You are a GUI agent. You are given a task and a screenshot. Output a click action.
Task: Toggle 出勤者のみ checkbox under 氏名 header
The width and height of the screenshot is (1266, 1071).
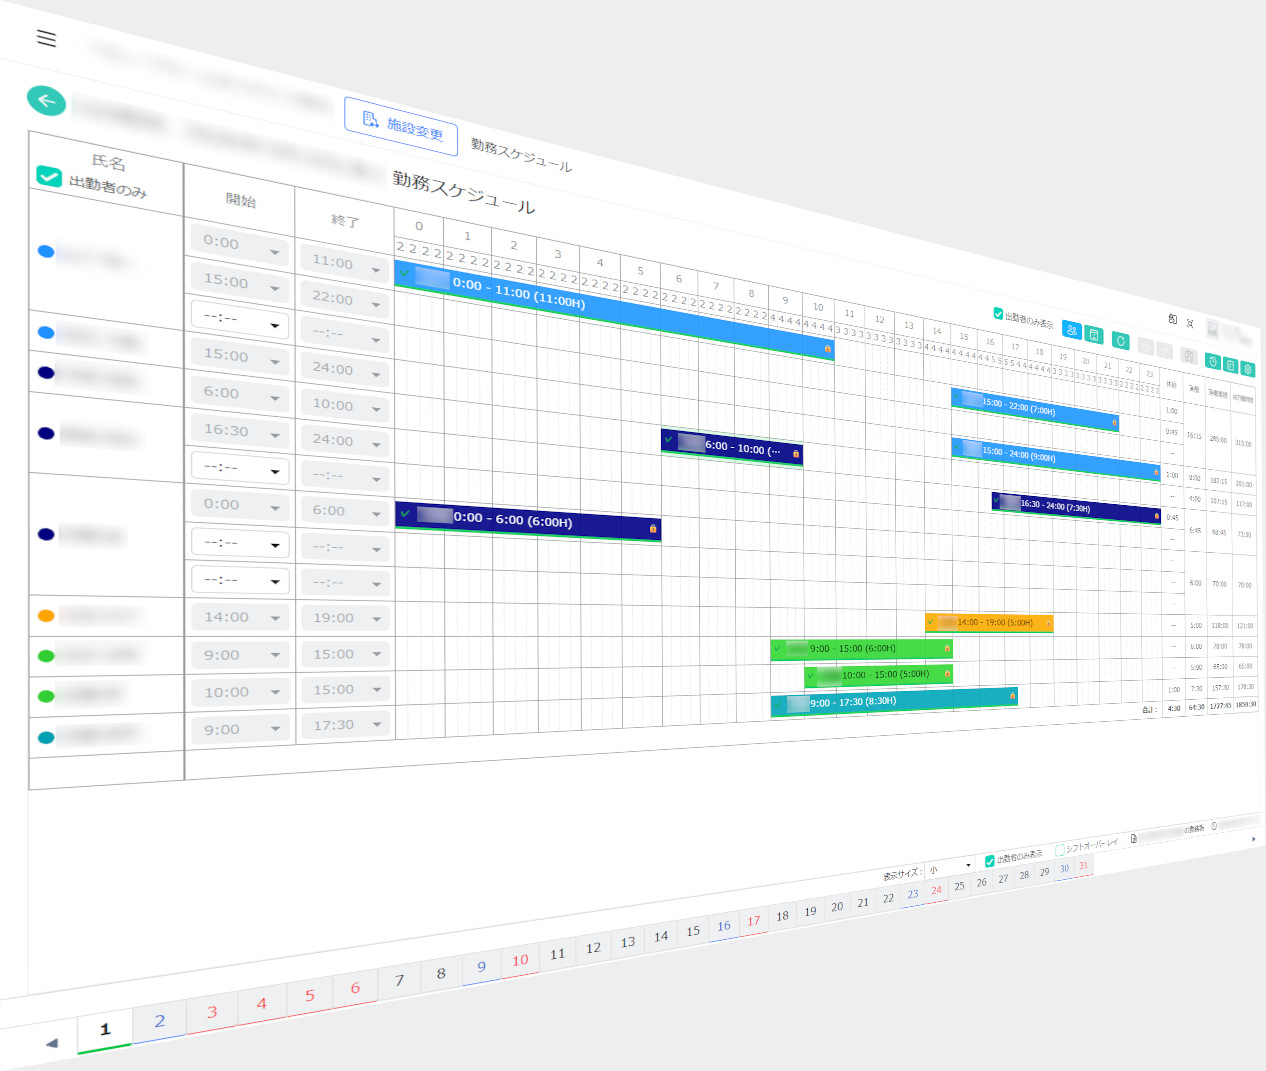click(x=49, y=176)
